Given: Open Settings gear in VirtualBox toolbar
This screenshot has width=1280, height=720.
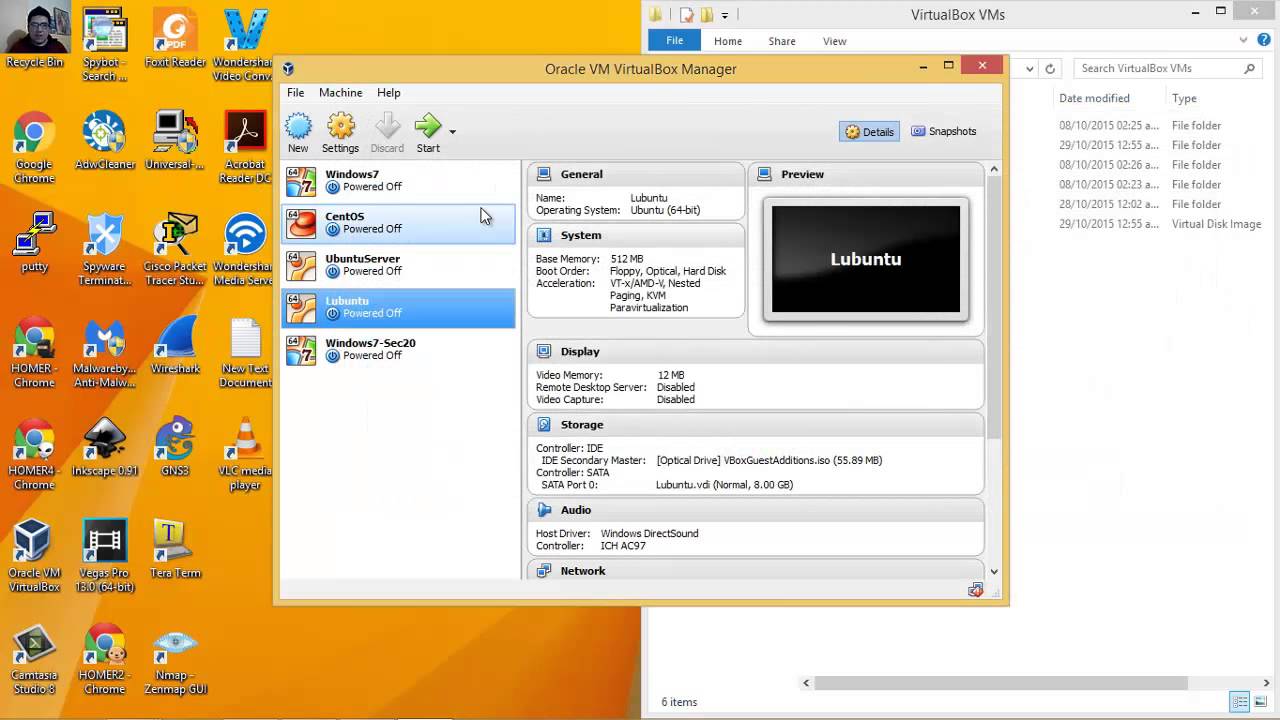Looking at the screenshot, I should pos(340,133).
